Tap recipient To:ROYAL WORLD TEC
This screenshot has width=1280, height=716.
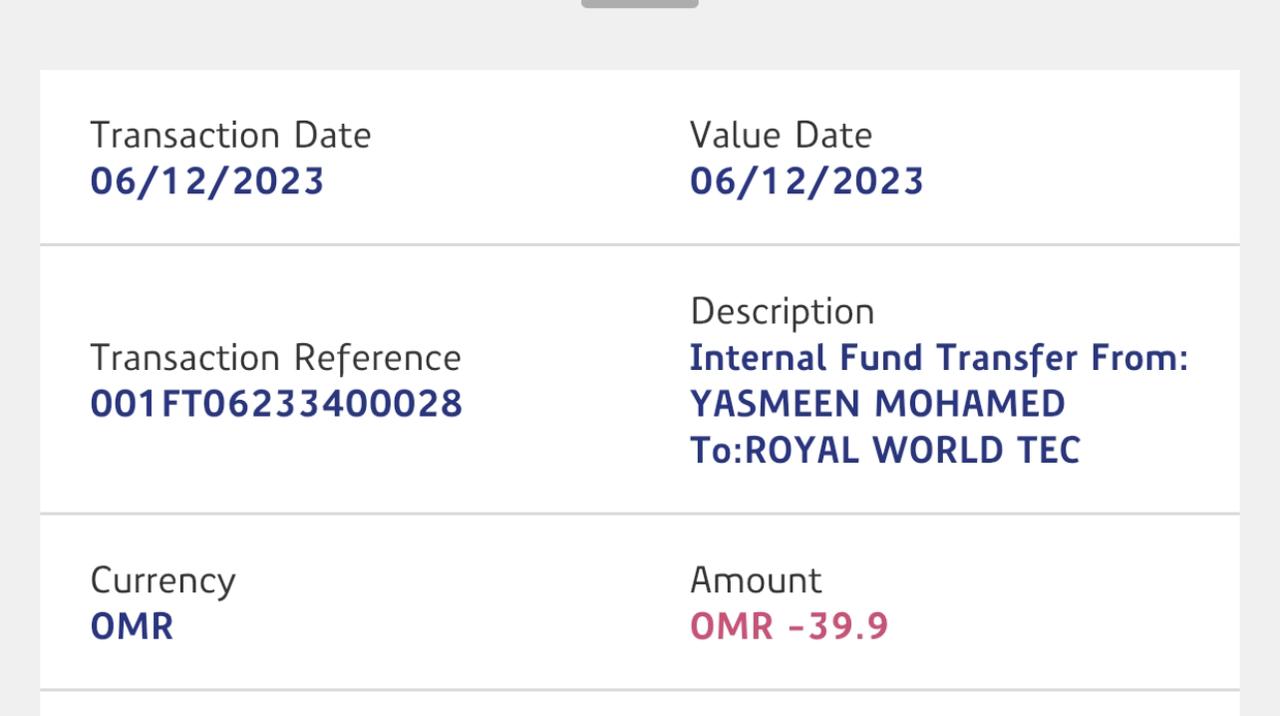[x=884, y=450]
